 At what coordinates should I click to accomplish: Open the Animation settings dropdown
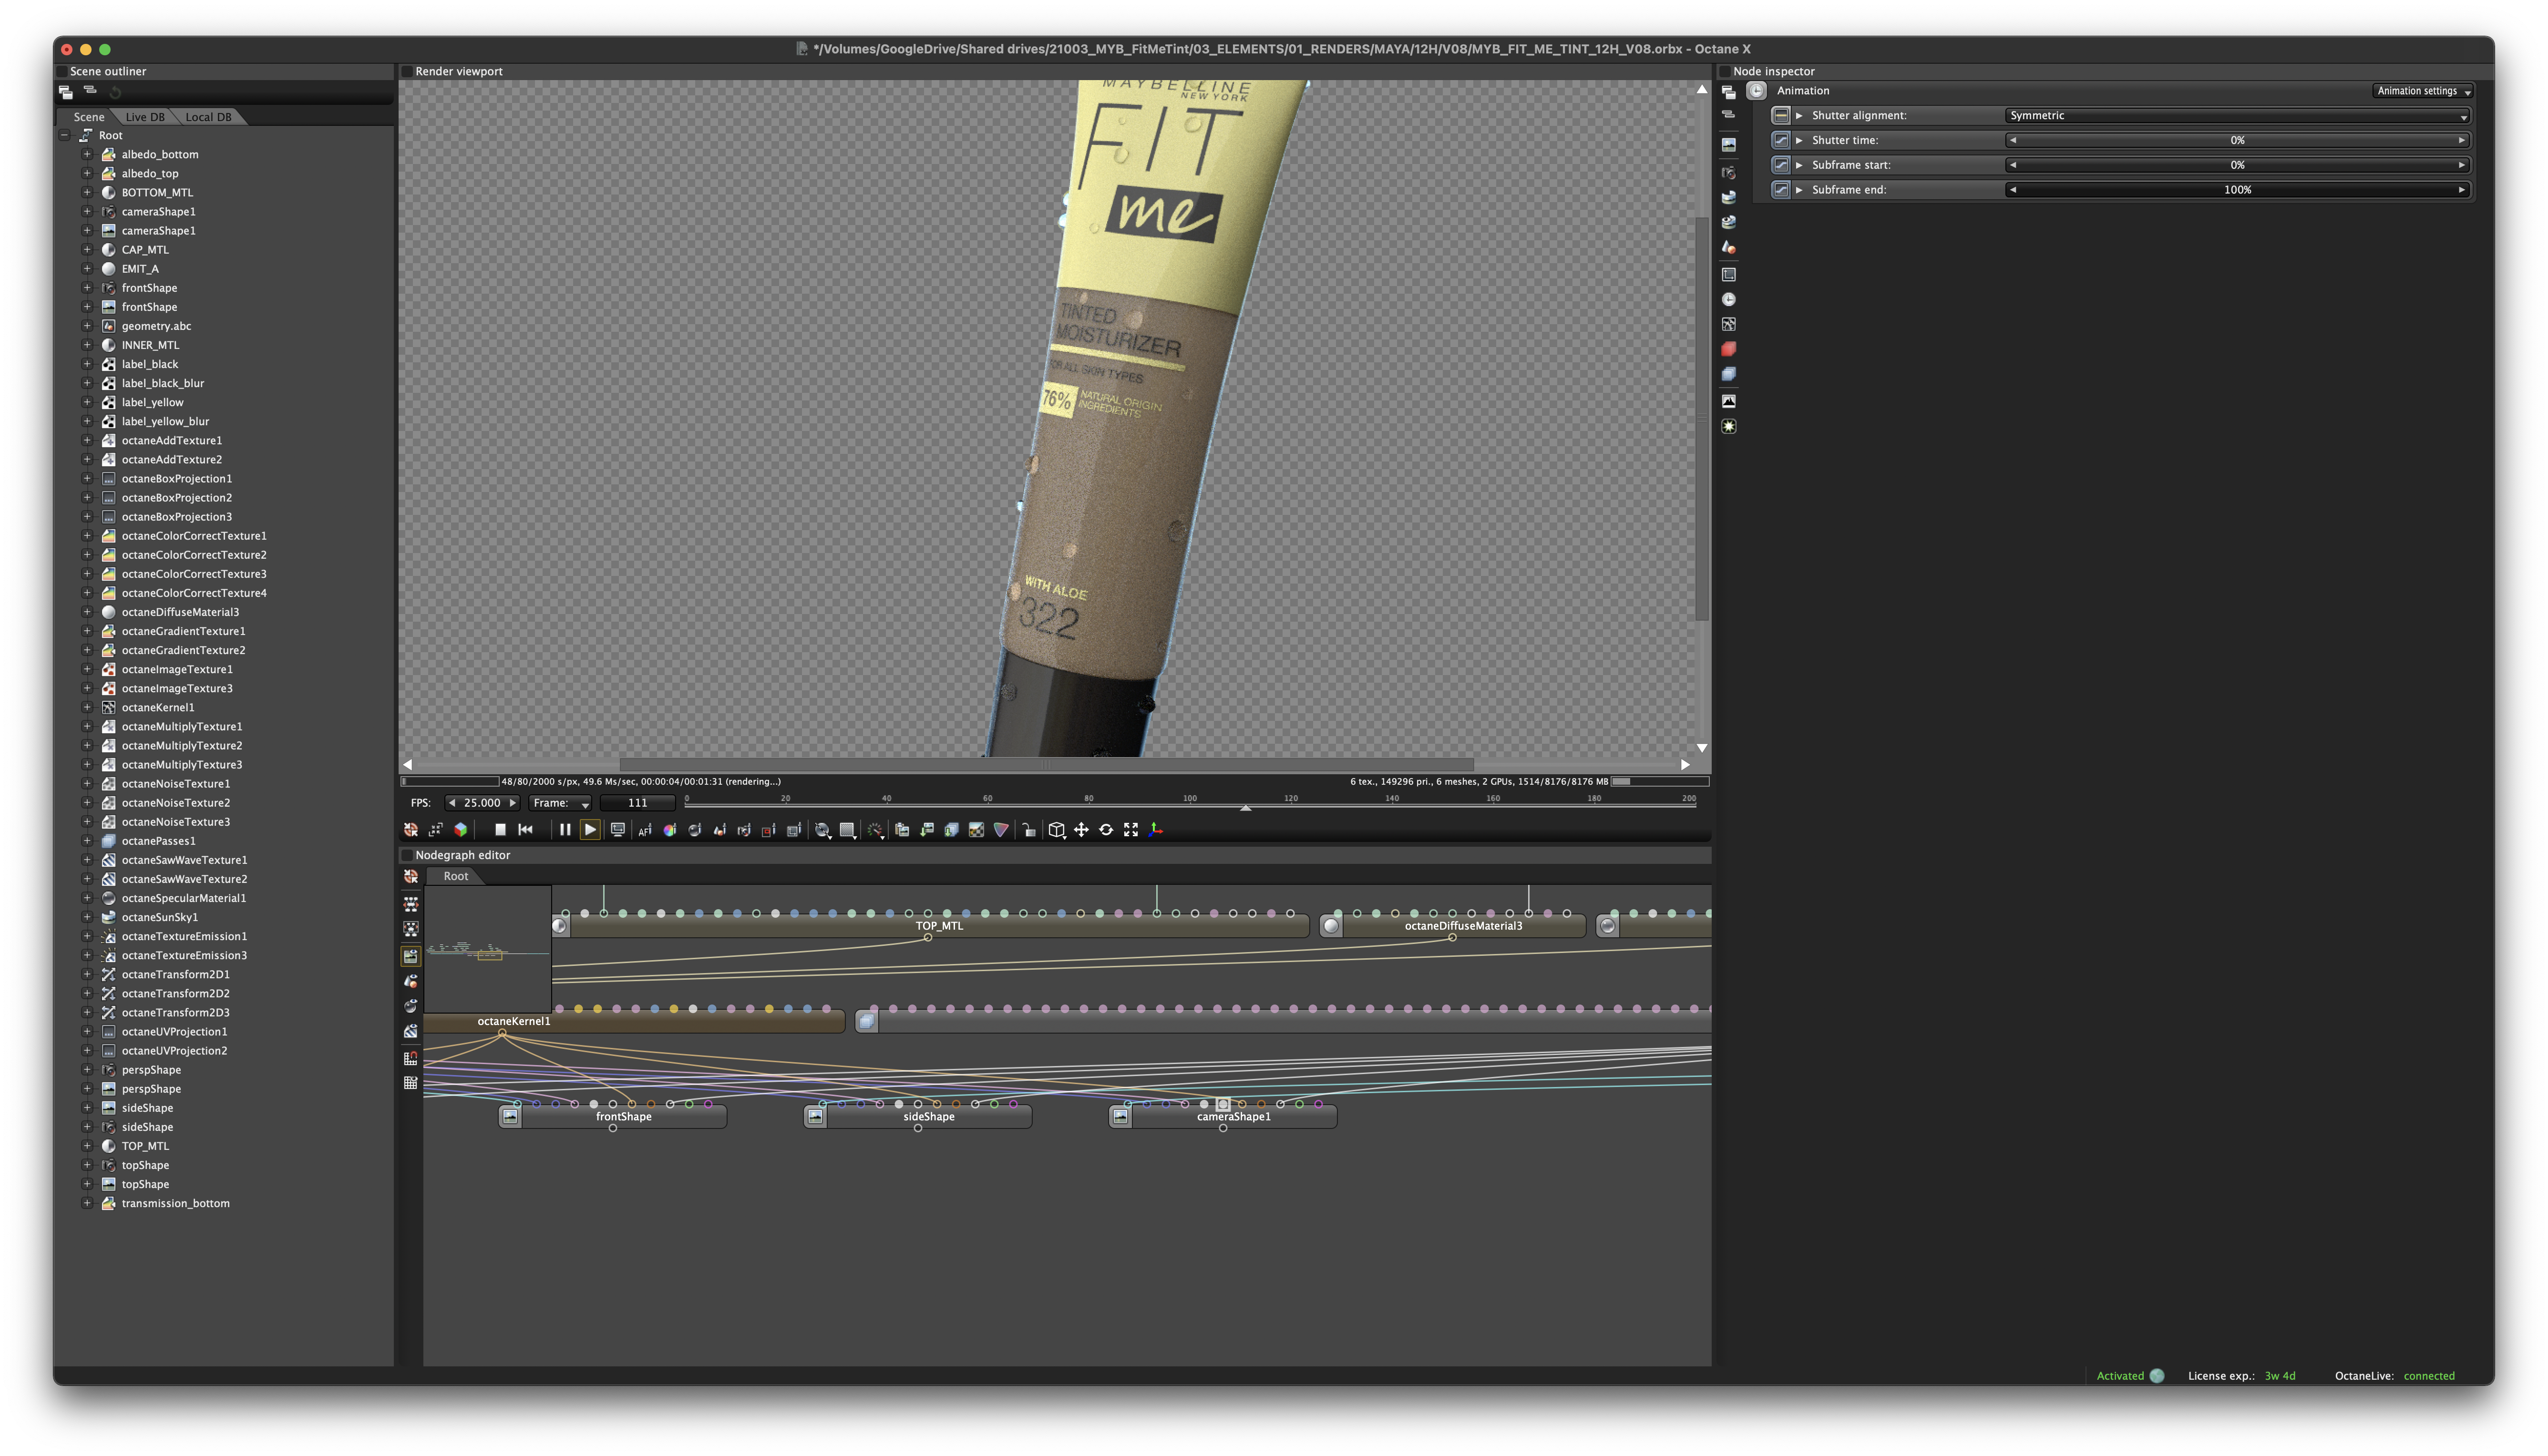click(x=2422, y=91)
